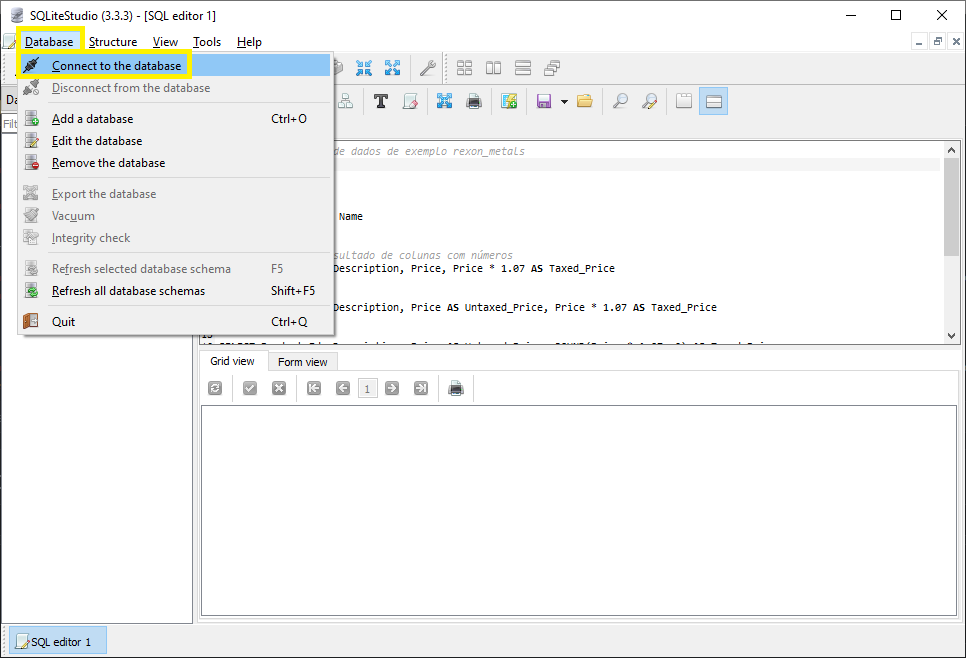Tile windows using the grid icon

pos(465,68)
